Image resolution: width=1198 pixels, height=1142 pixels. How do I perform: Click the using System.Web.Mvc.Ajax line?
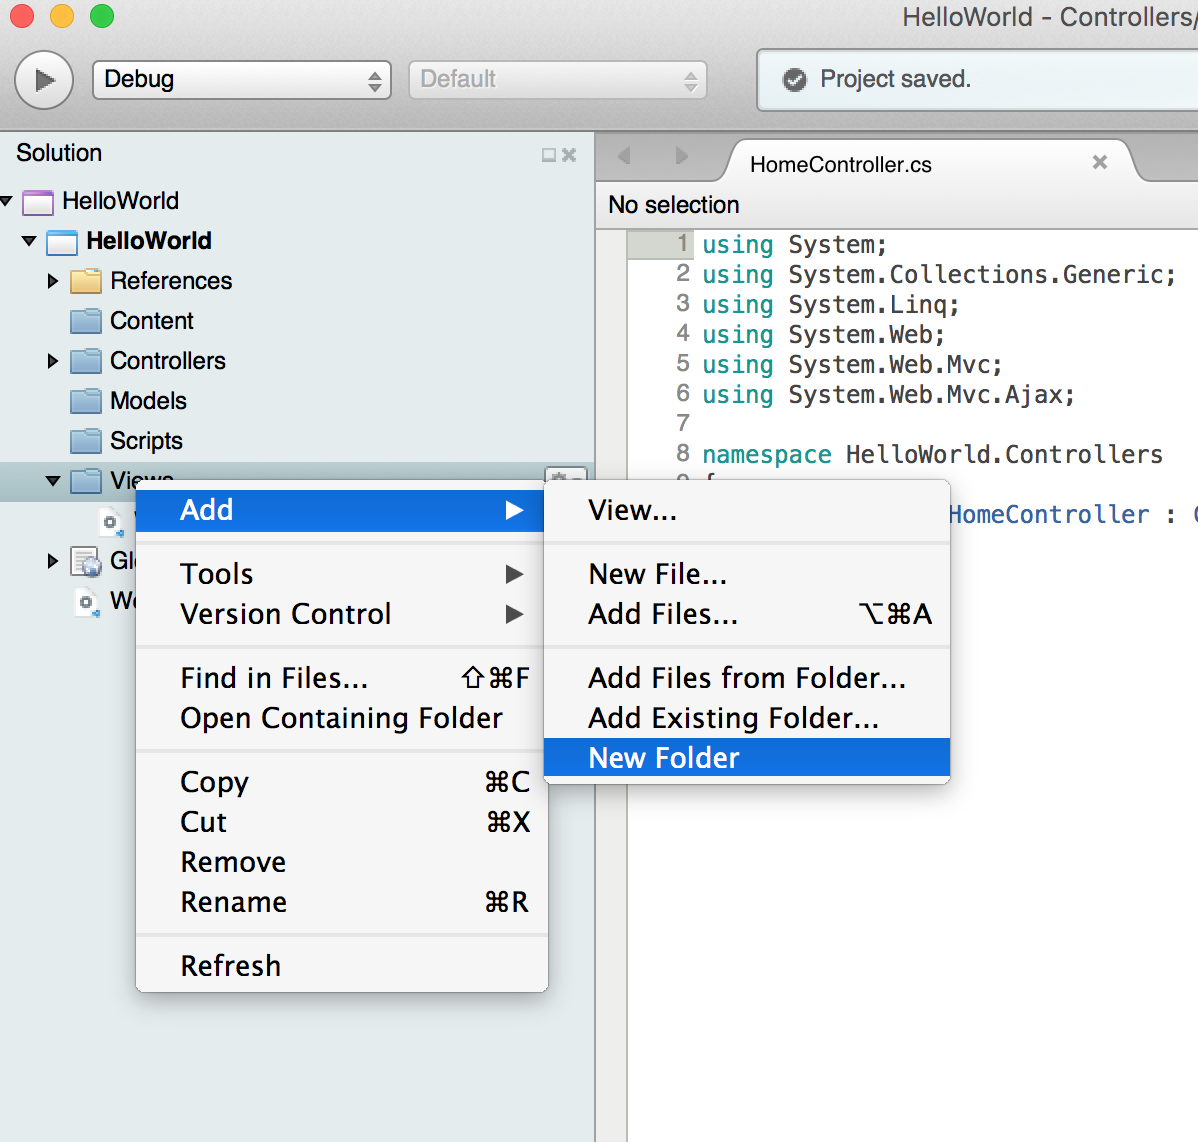pos(889,395)
